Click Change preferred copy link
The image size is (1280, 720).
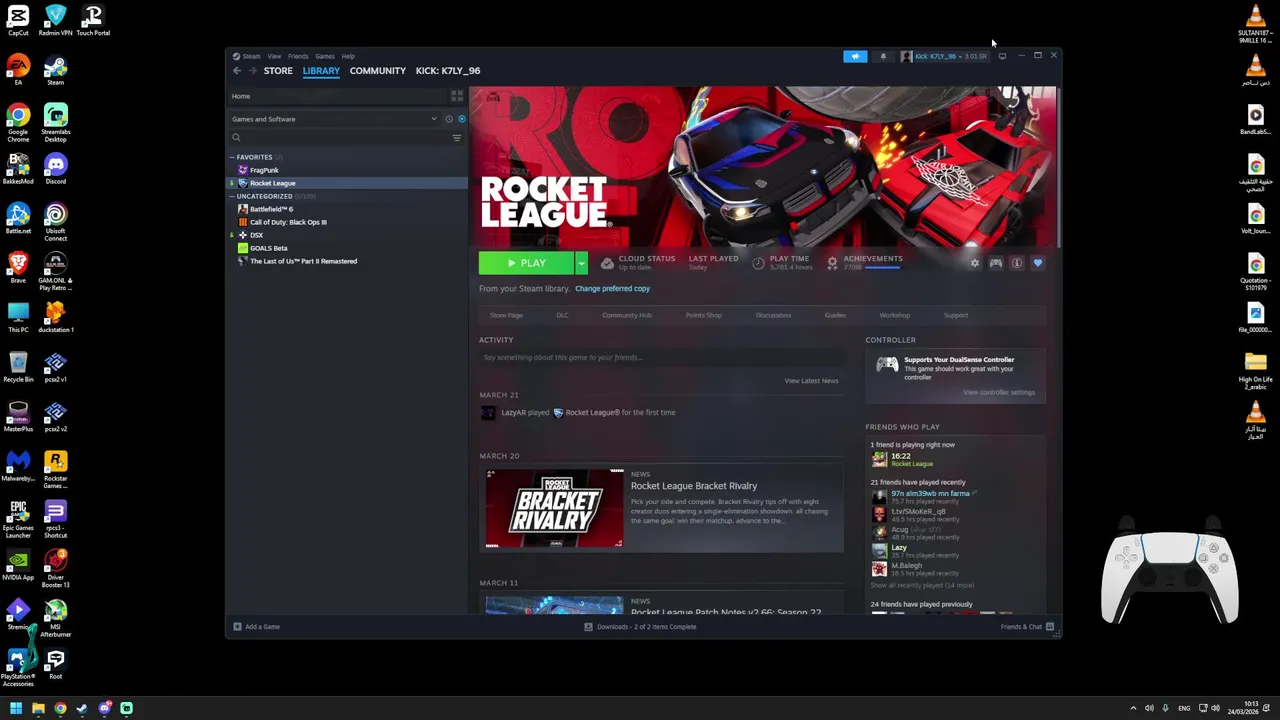612,288
